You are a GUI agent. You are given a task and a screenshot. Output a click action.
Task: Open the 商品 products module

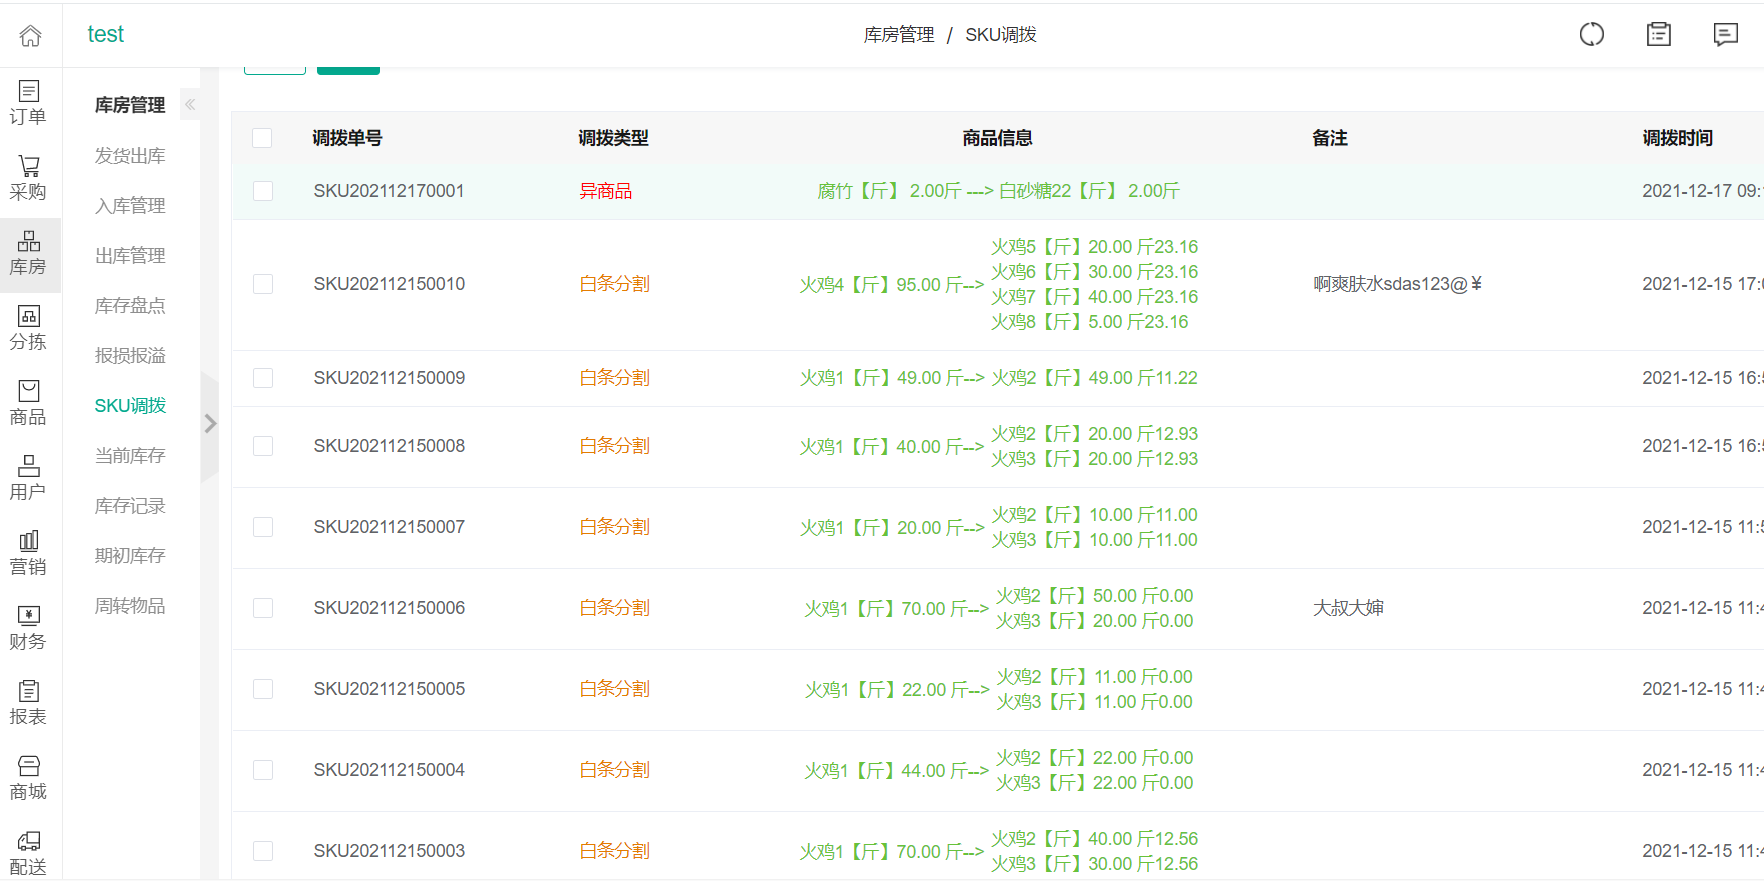tap(28, 404)
